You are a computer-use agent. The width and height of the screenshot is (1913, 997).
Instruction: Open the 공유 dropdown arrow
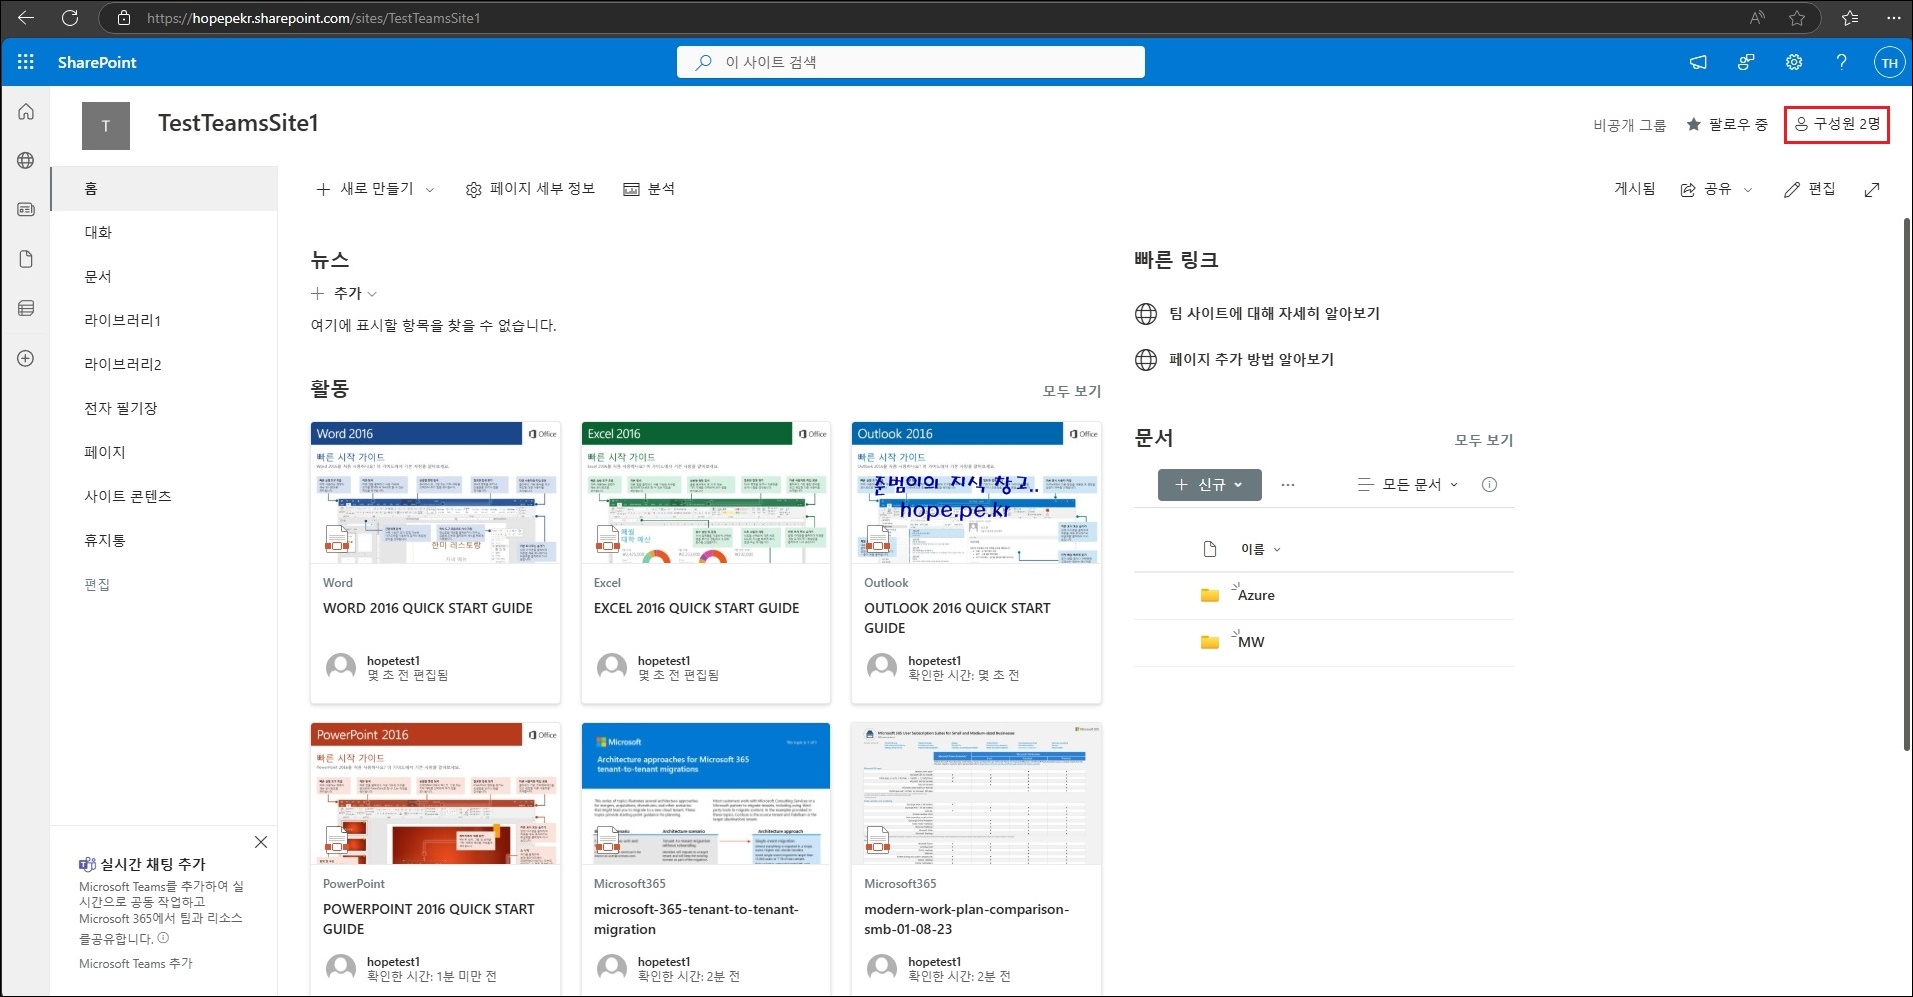coord(1748,190)
